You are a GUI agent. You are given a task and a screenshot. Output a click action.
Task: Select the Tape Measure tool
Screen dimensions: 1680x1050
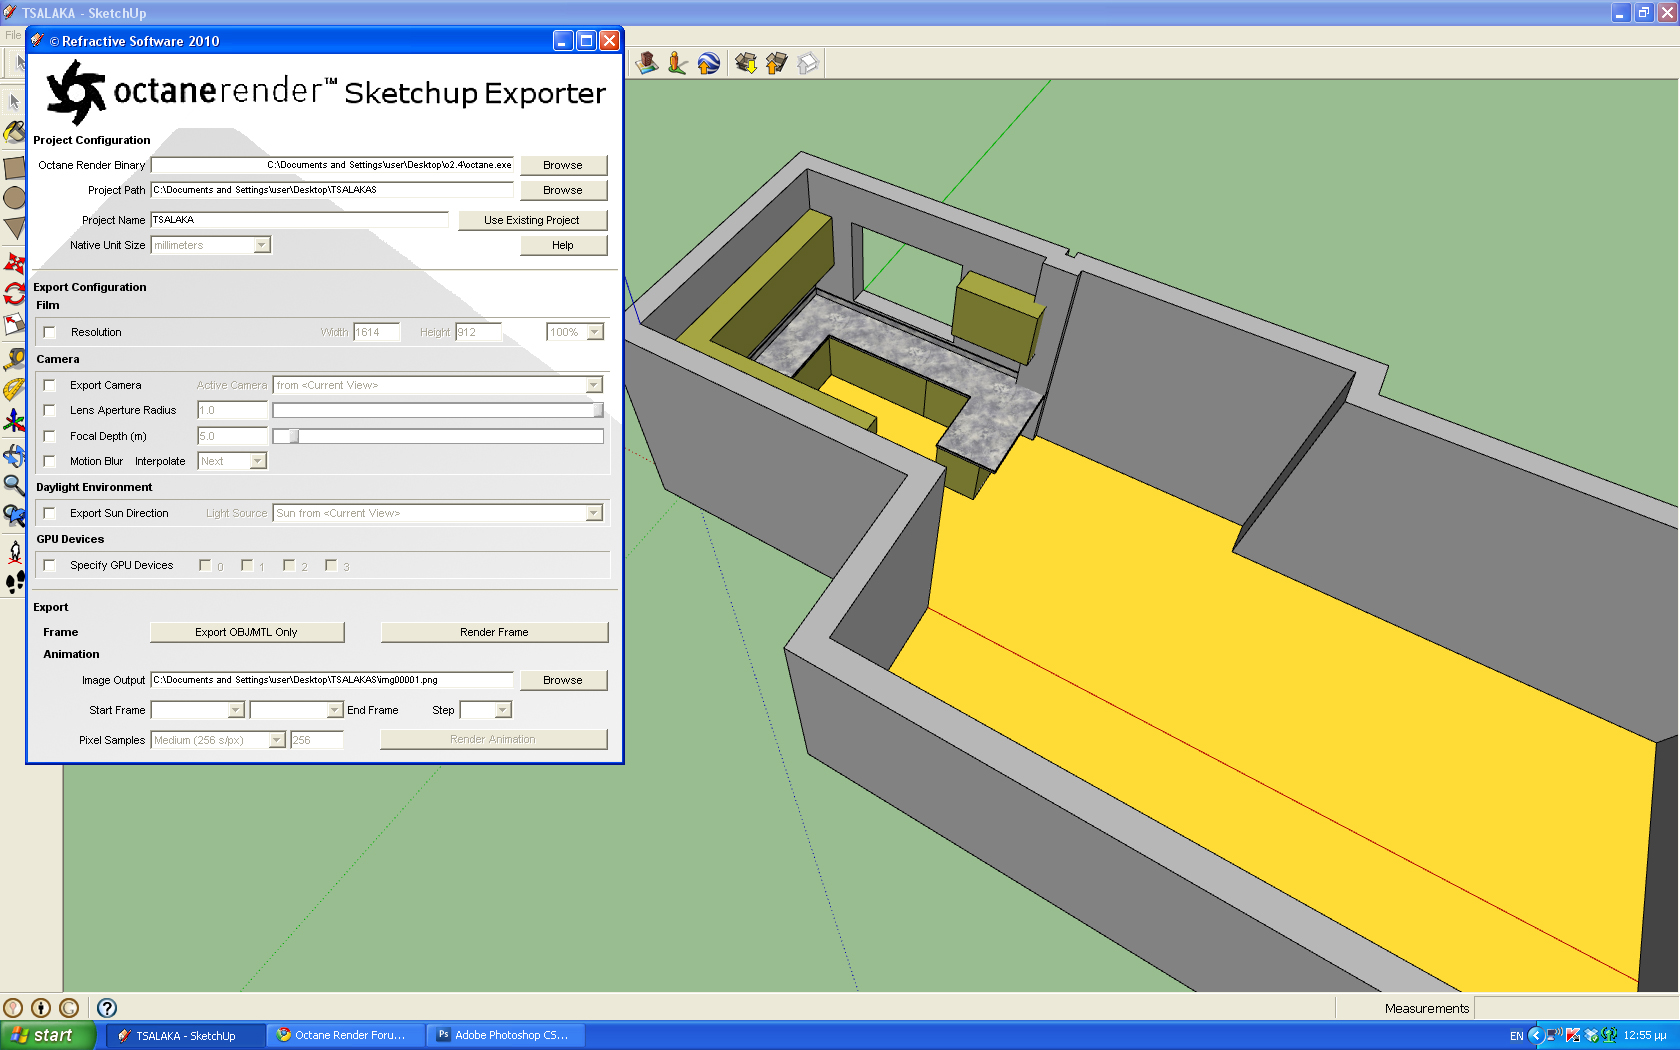click(13, 358)
